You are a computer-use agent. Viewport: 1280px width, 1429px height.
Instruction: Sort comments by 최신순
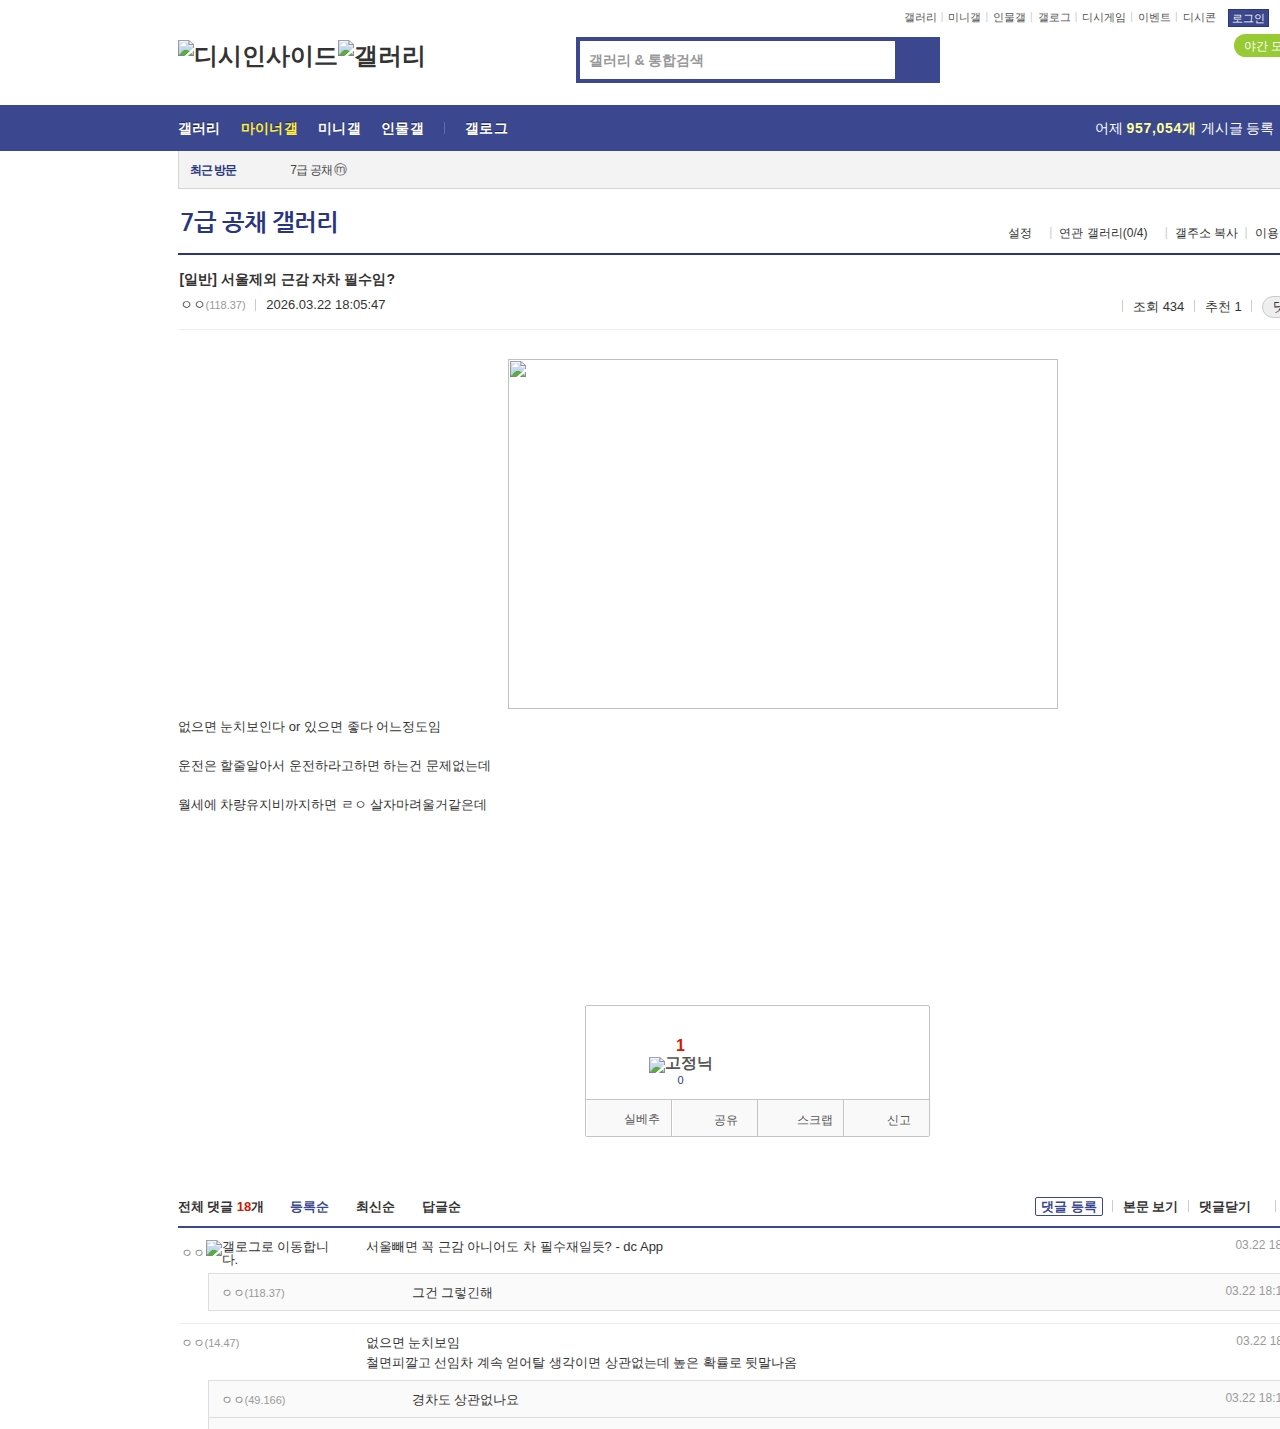click(x=375, y=1207)
